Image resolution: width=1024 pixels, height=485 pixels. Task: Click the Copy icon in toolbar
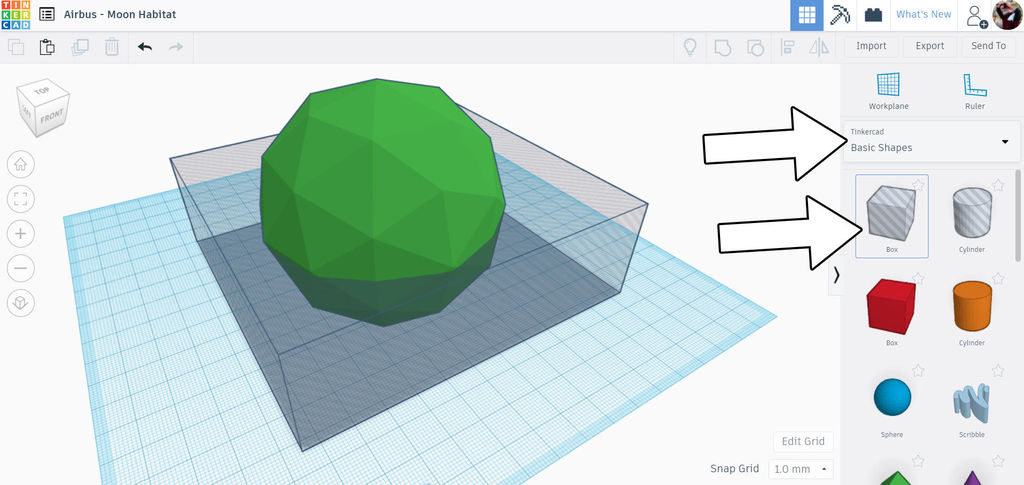click(16, 47)
